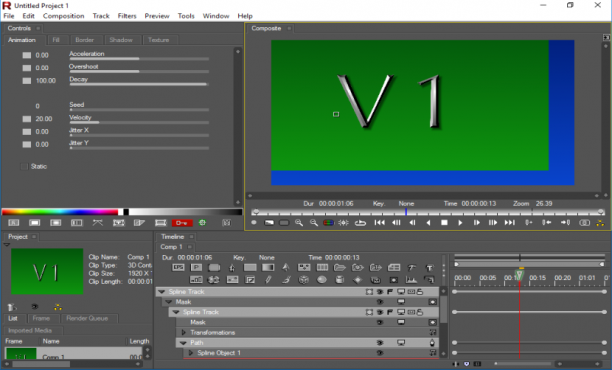Expand the Transformations group
612x370 pixels.
click(x=183, y=333)
